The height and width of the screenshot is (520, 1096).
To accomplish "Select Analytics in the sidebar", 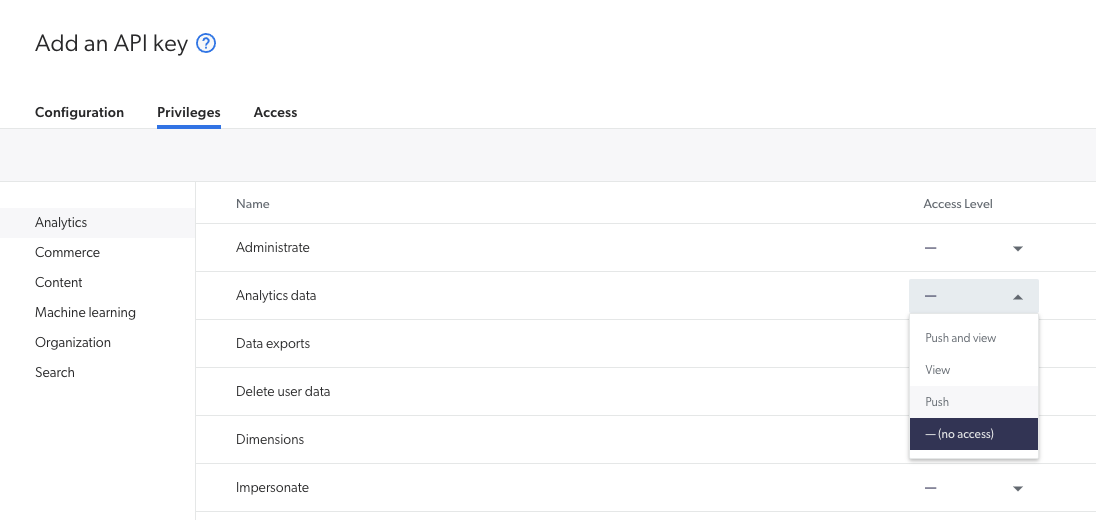I will click(x=61, y=222).
